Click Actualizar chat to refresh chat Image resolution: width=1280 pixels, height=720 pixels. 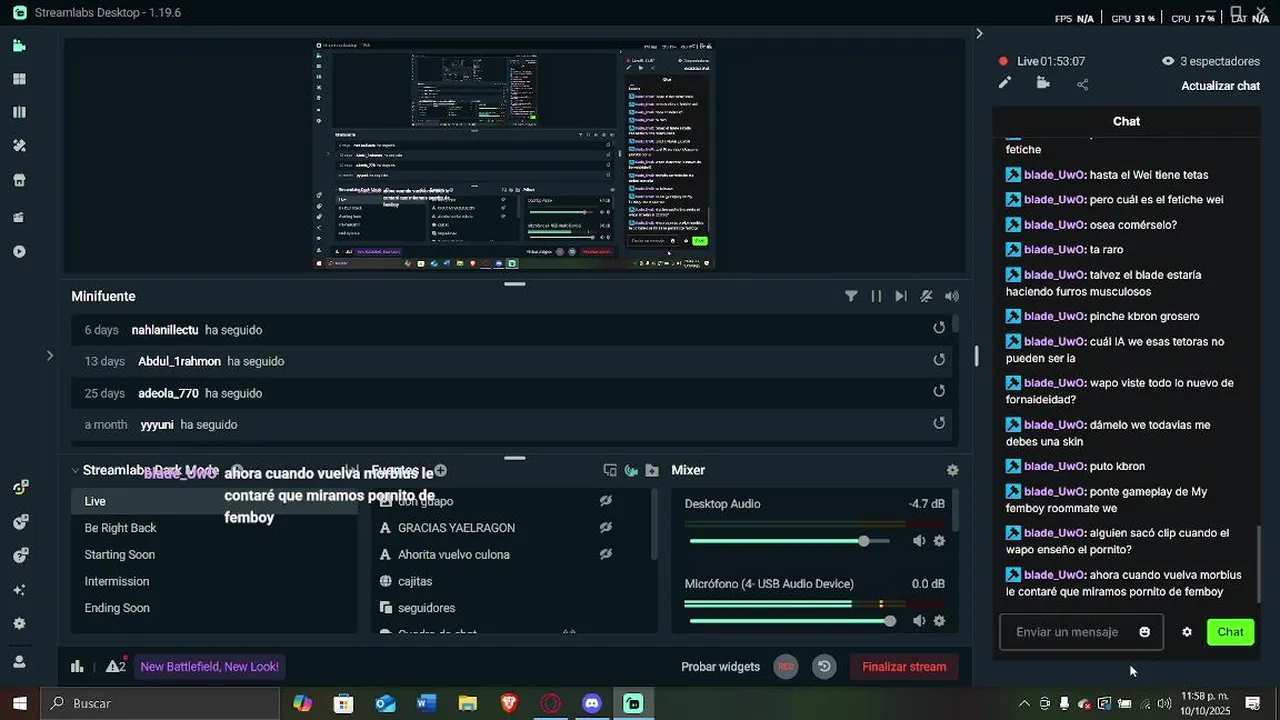(x=1220, y=86)
